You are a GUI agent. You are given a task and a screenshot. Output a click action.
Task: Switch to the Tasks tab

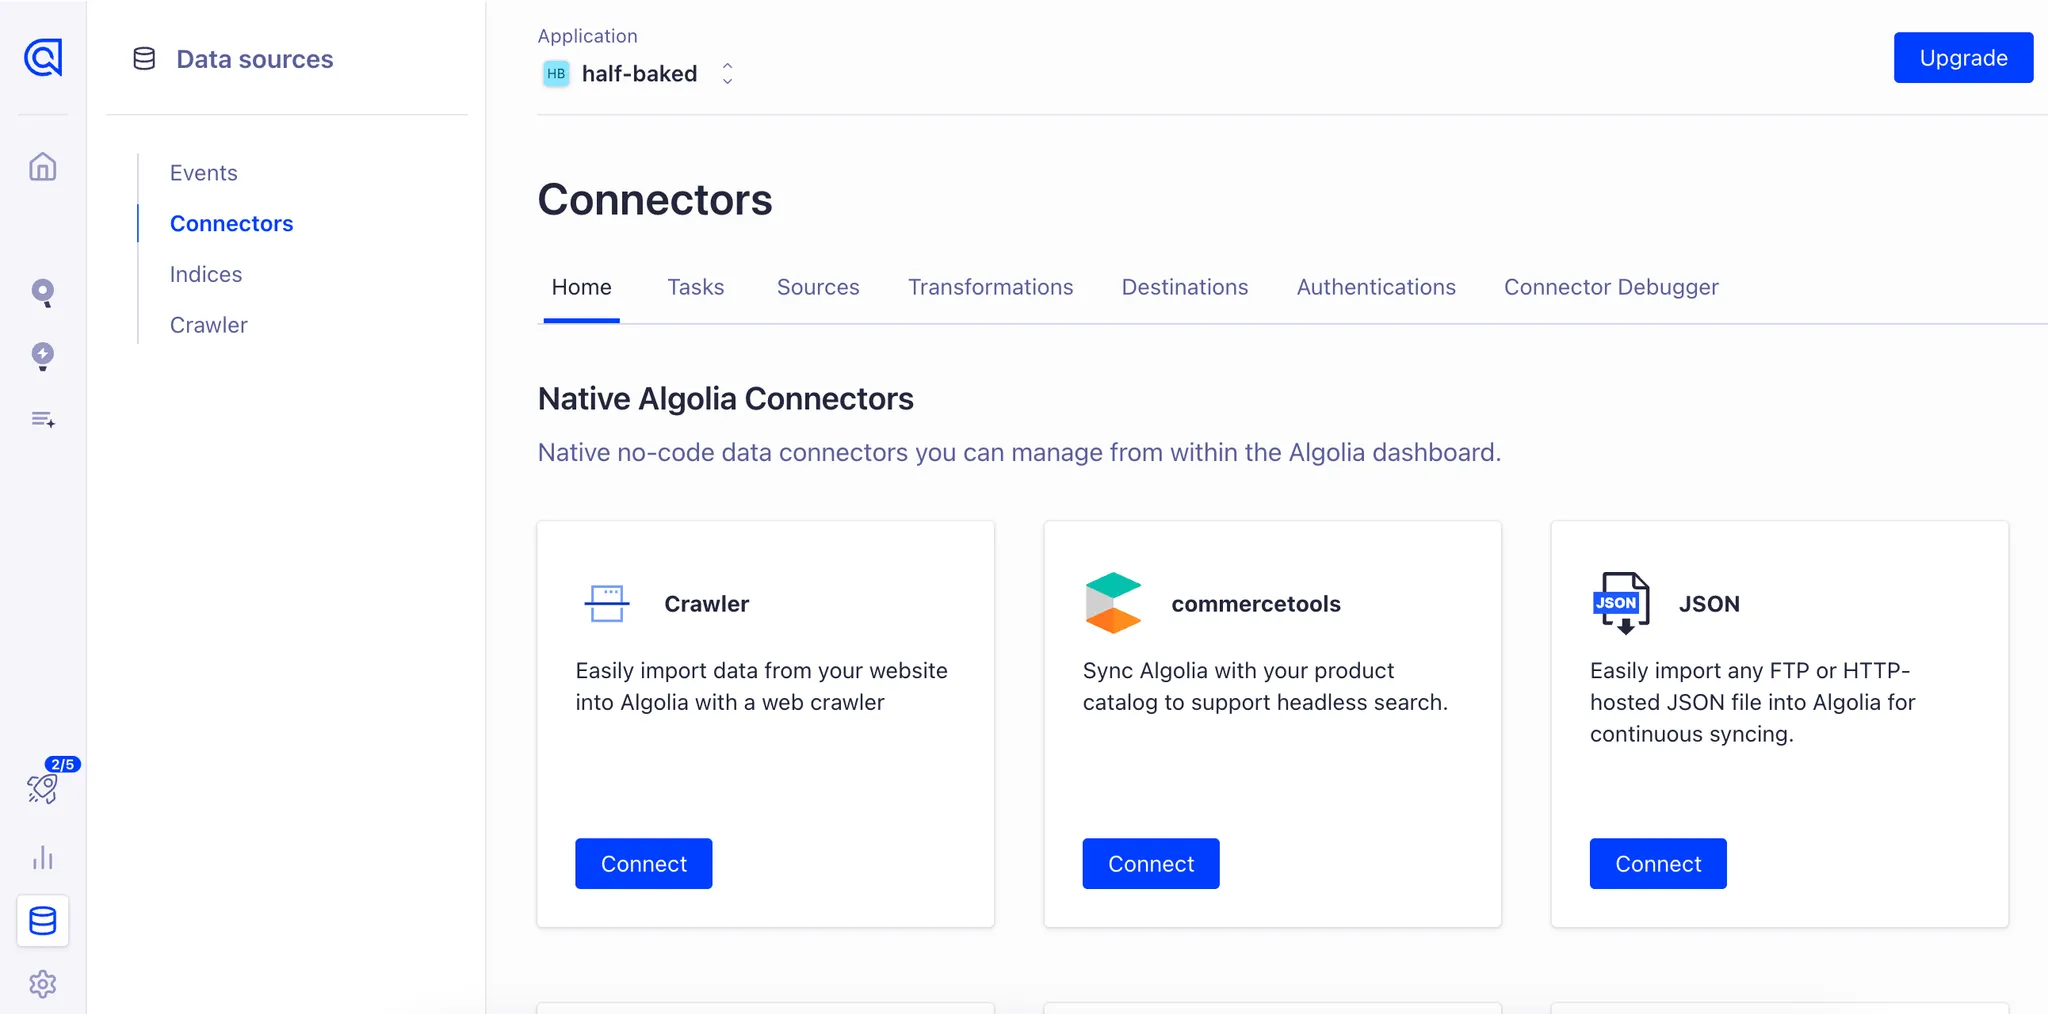coord(695,288)
